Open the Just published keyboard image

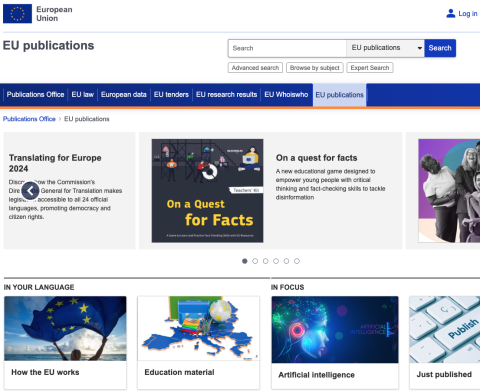(445, 330)
